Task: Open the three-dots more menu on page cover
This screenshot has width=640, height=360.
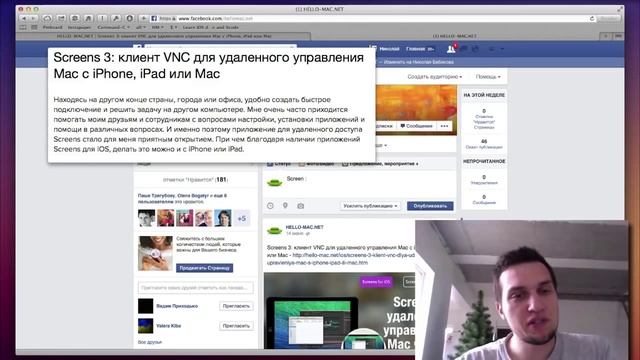Action: (444, 126)
